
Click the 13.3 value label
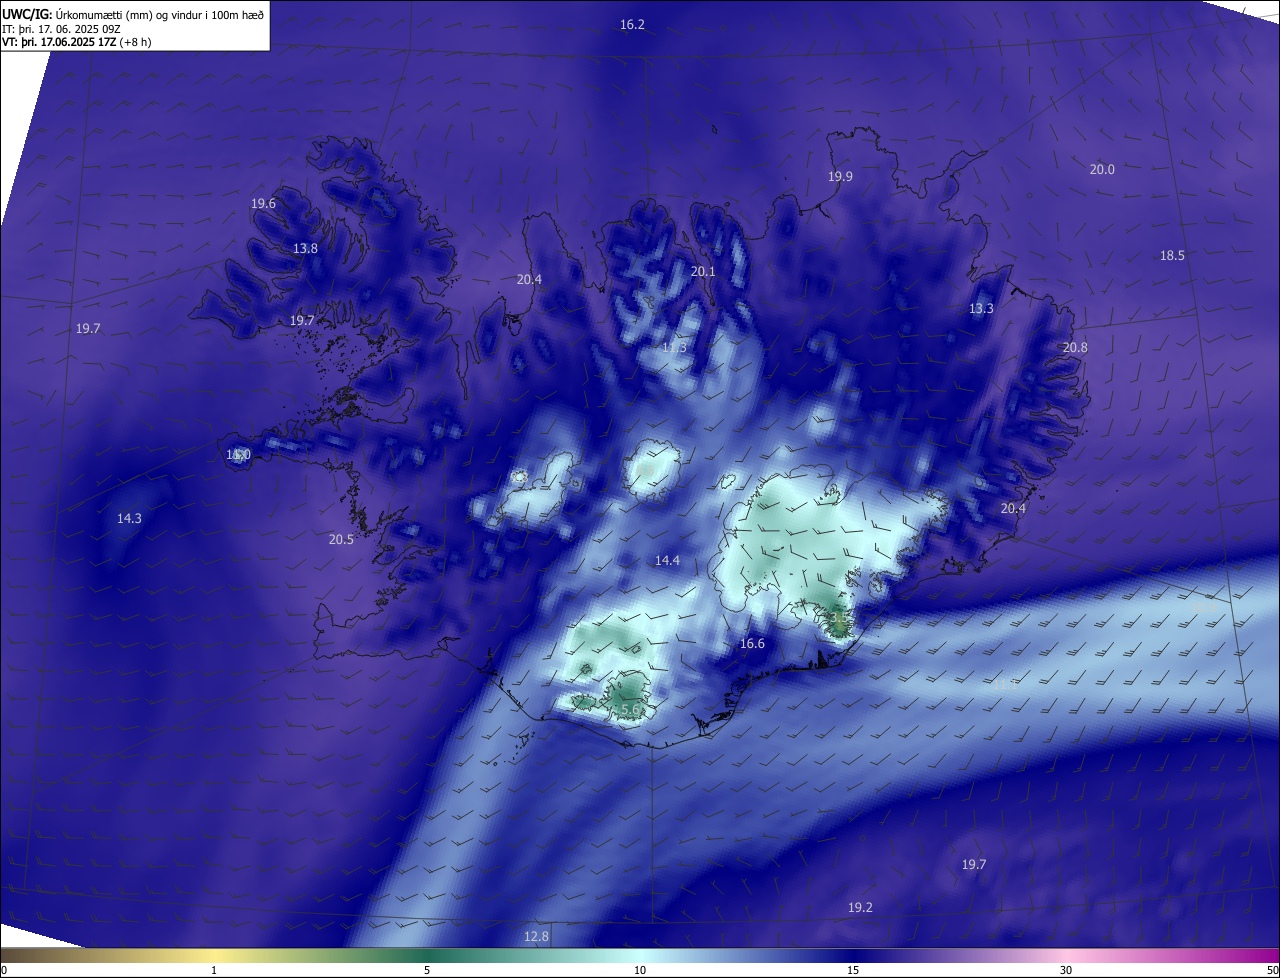(x=981, y=308)
